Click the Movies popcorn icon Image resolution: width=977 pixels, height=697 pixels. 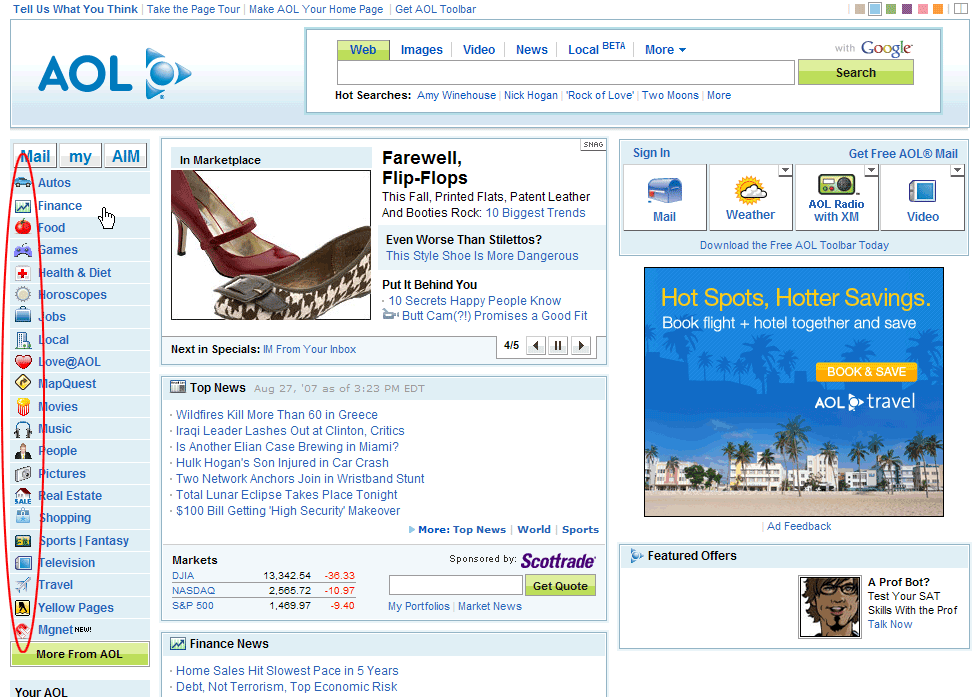[x=23, y=407]
